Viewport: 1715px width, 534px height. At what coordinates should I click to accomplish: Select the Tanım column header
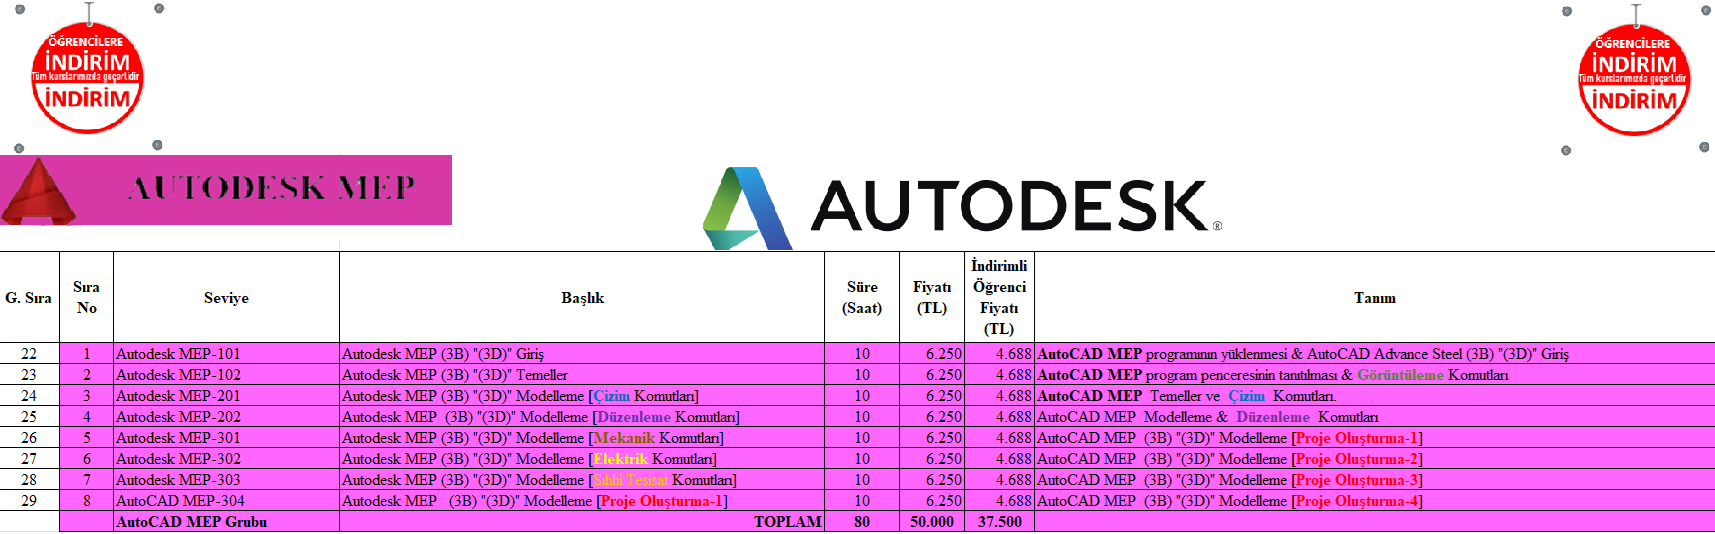1375,298
